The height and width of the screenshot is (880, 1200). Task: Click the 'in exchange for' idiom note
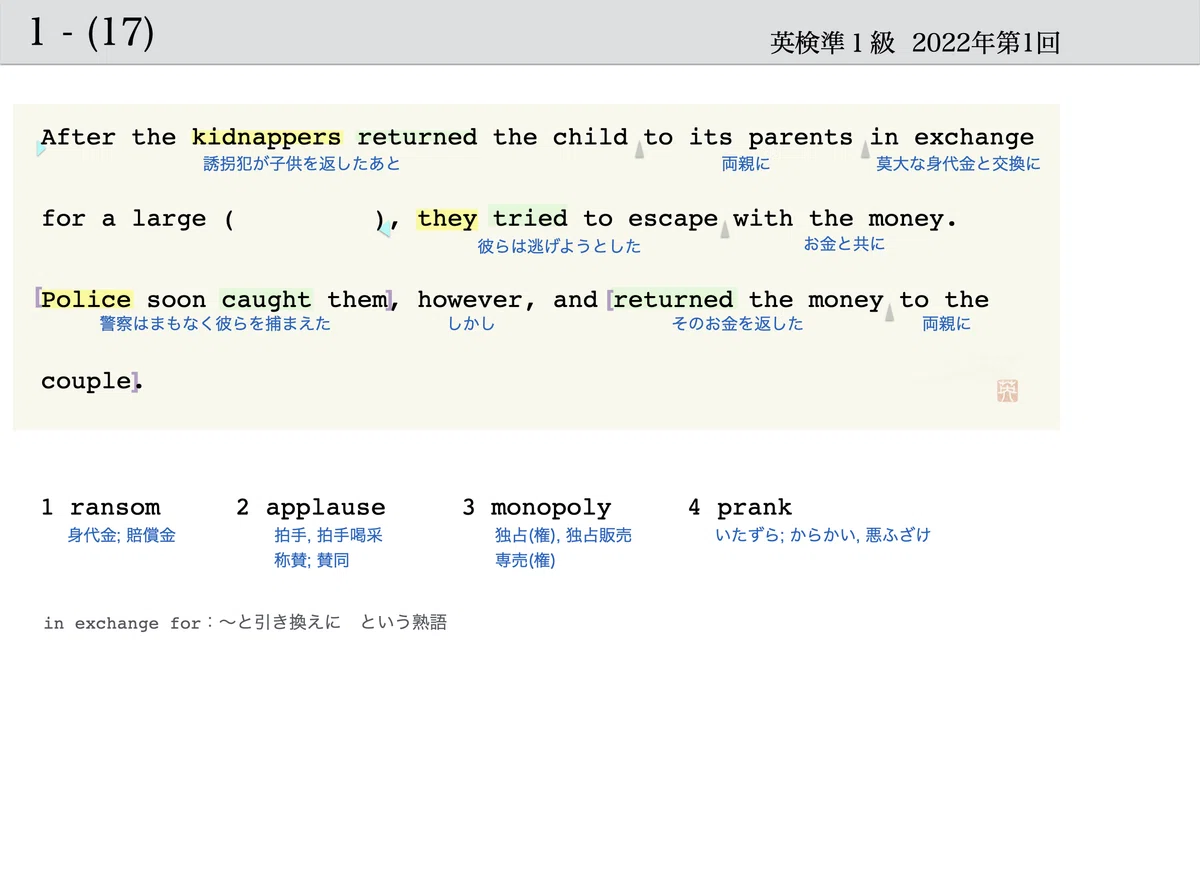point(245,623)
